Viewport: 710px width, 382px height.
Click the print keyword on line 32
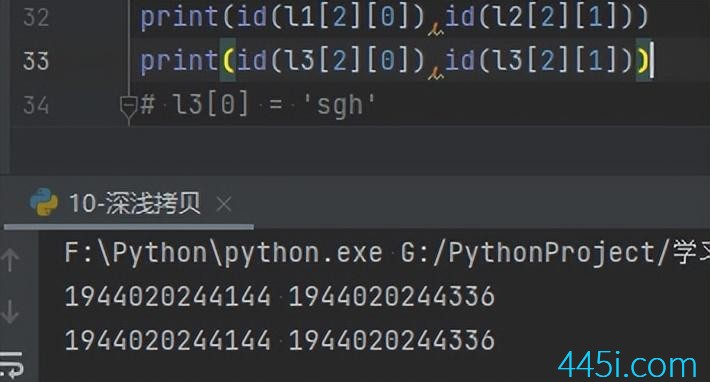click(179, 18)
